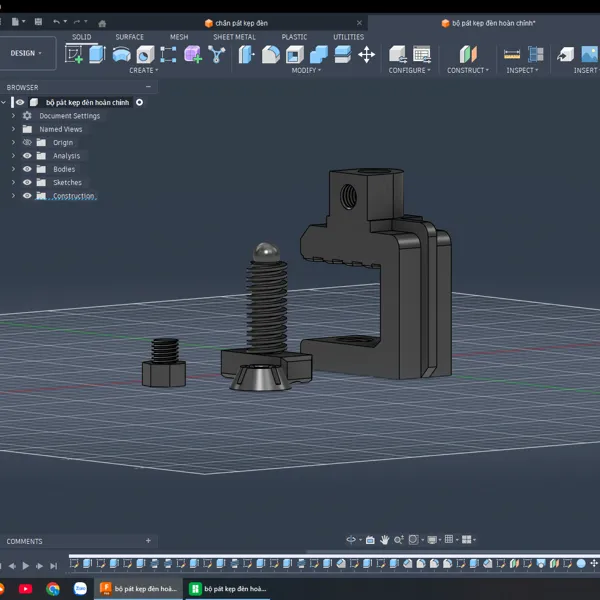The width and height of the screenshot is (600, 600).
Task: Select the Create Sketch tool
Action: click(74, 54)
